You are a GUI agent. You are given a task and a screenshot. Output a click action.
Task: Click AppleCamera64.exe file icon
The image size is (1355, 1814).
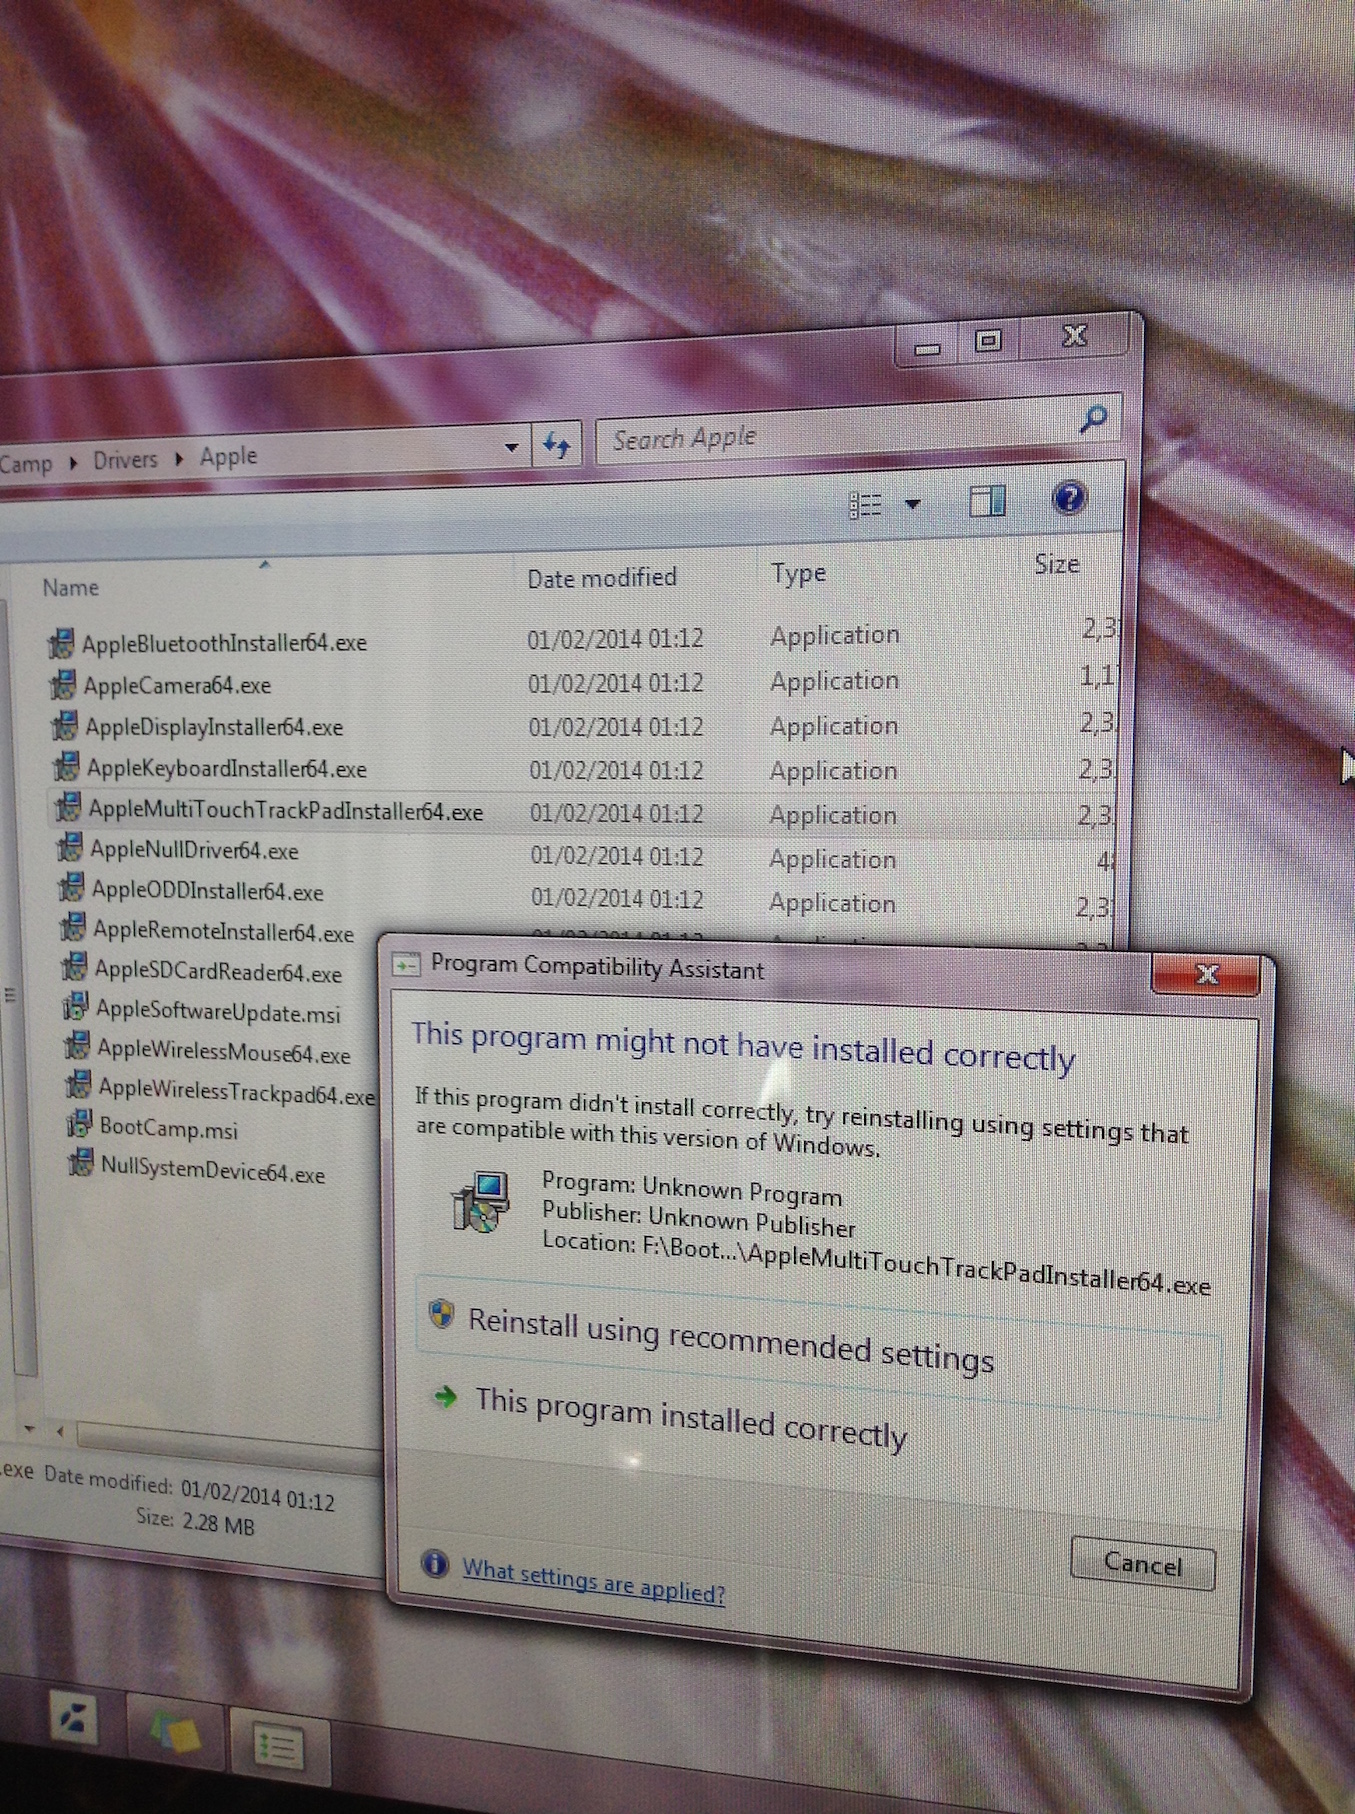click(x=62, y=685)
